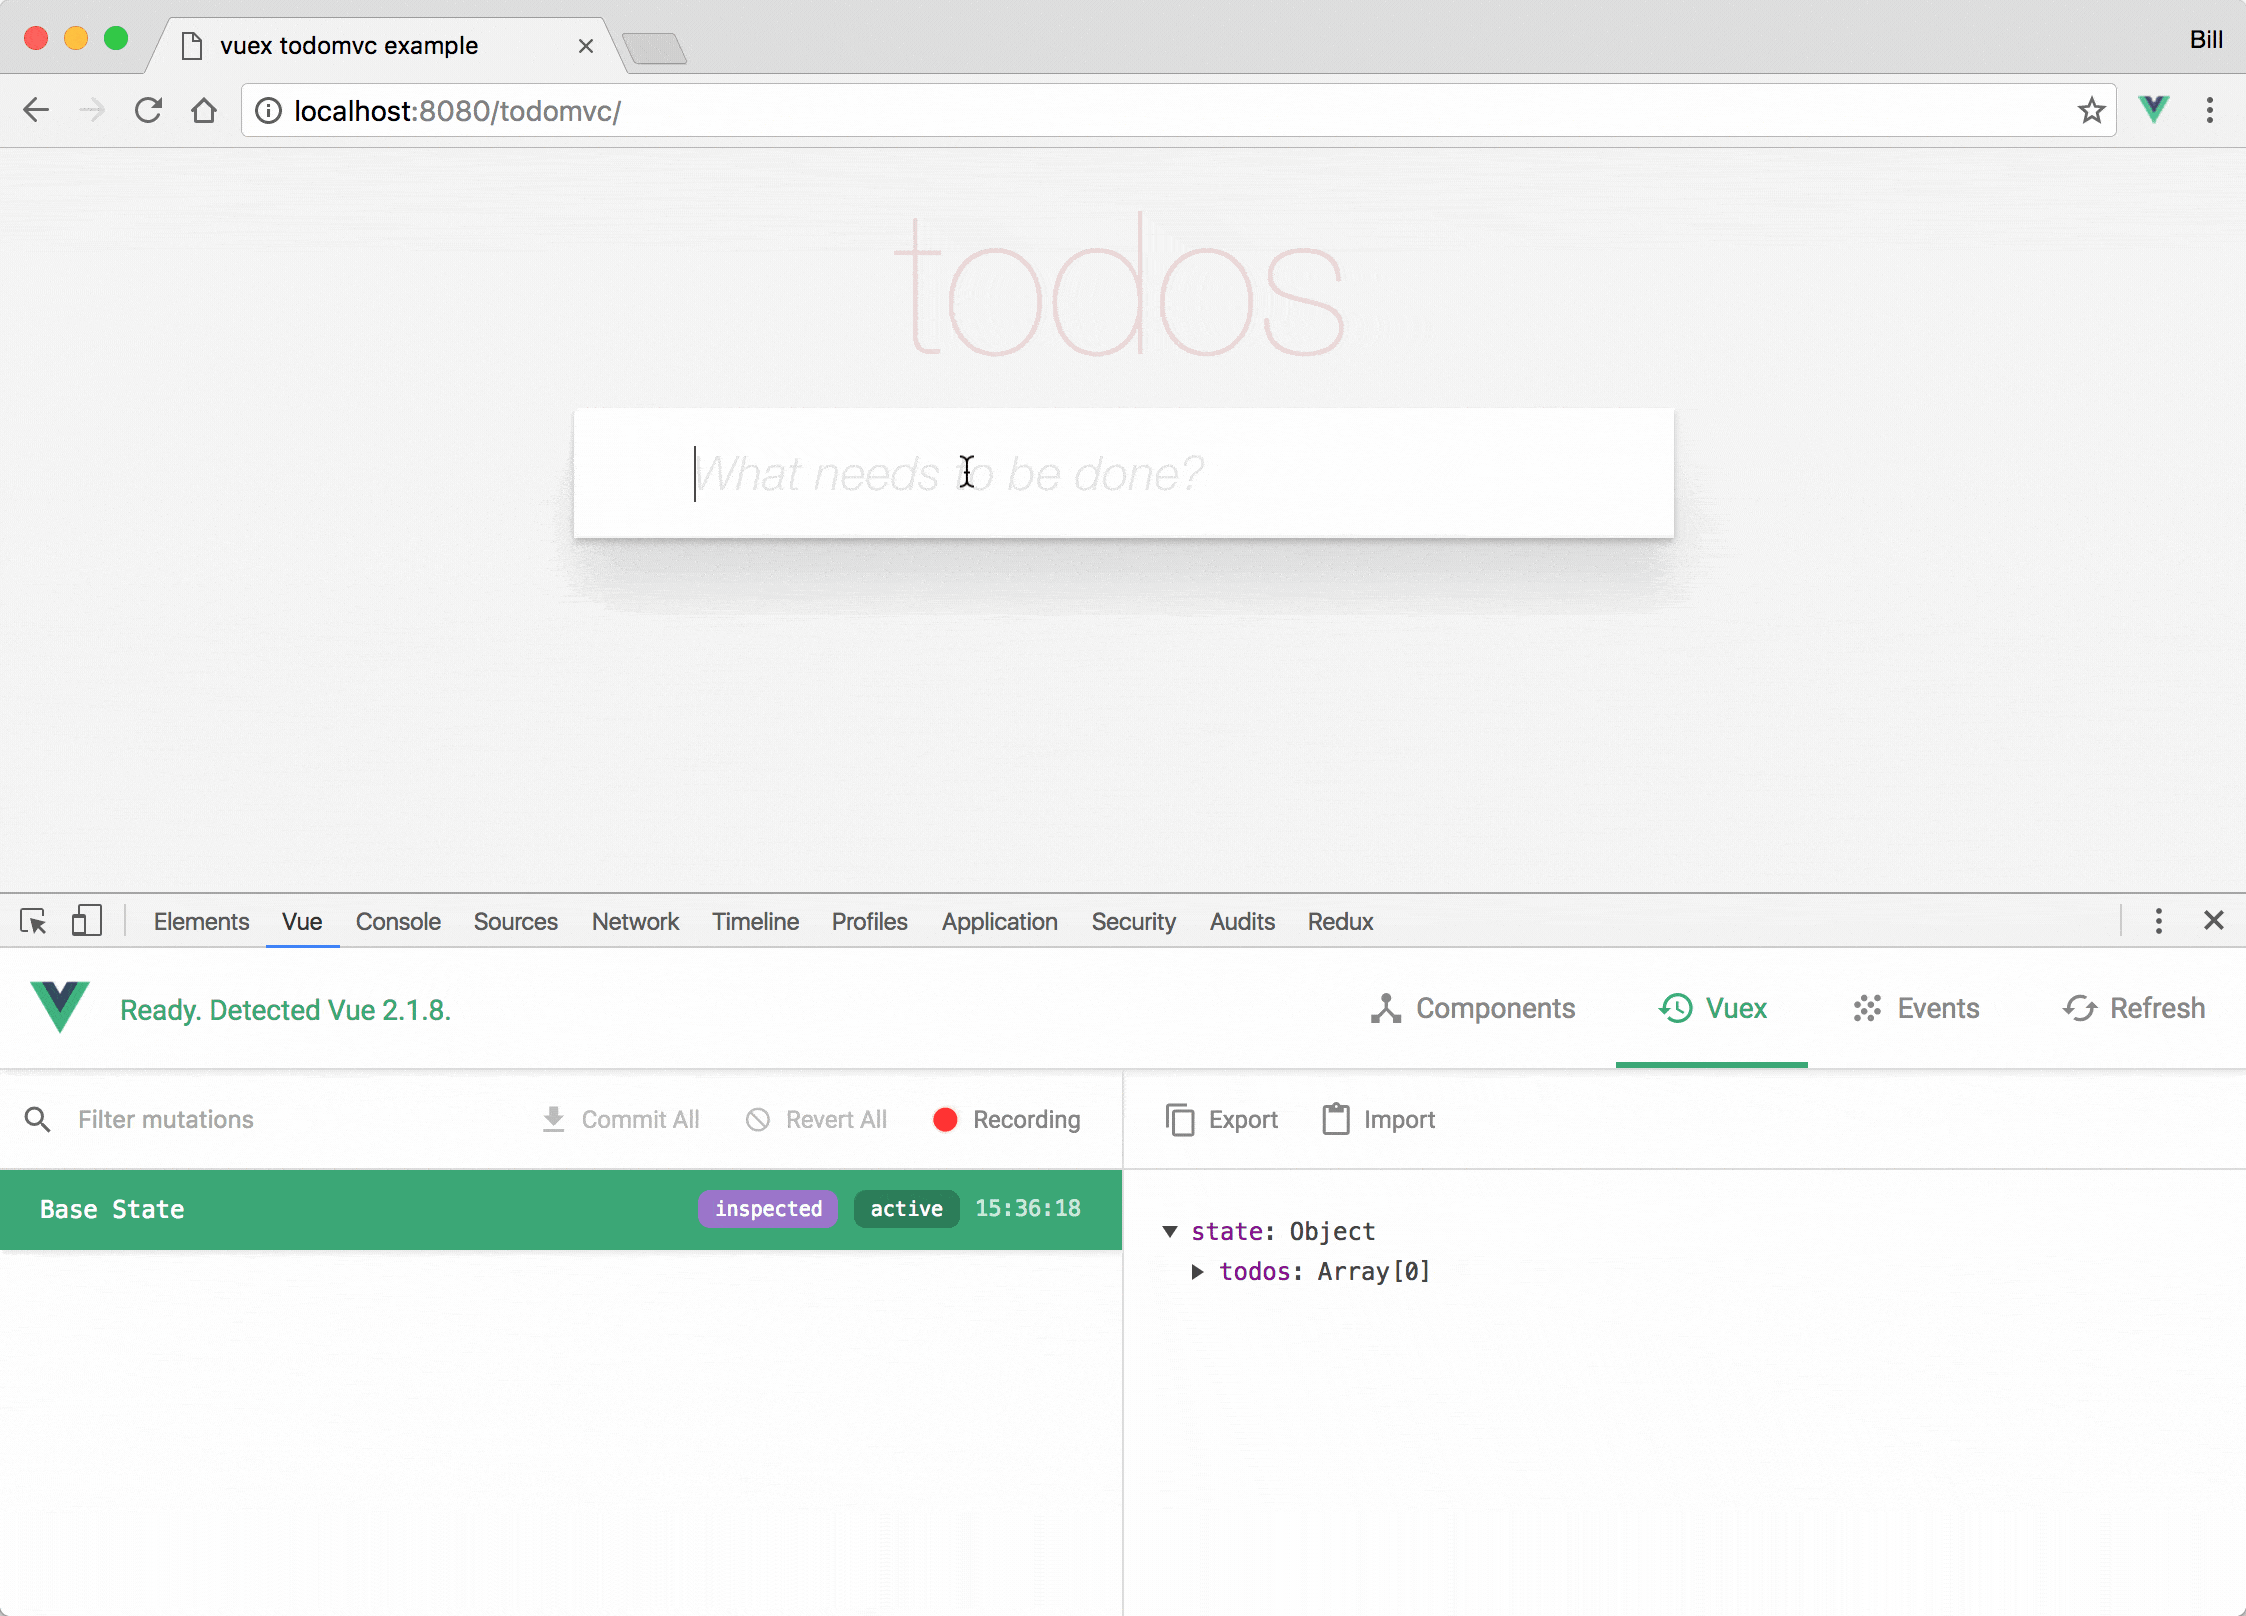This screenshot has height=1616, width=2246.
Task: Expand the todos Array[0] tree item
Action: pos(1198,1271)
